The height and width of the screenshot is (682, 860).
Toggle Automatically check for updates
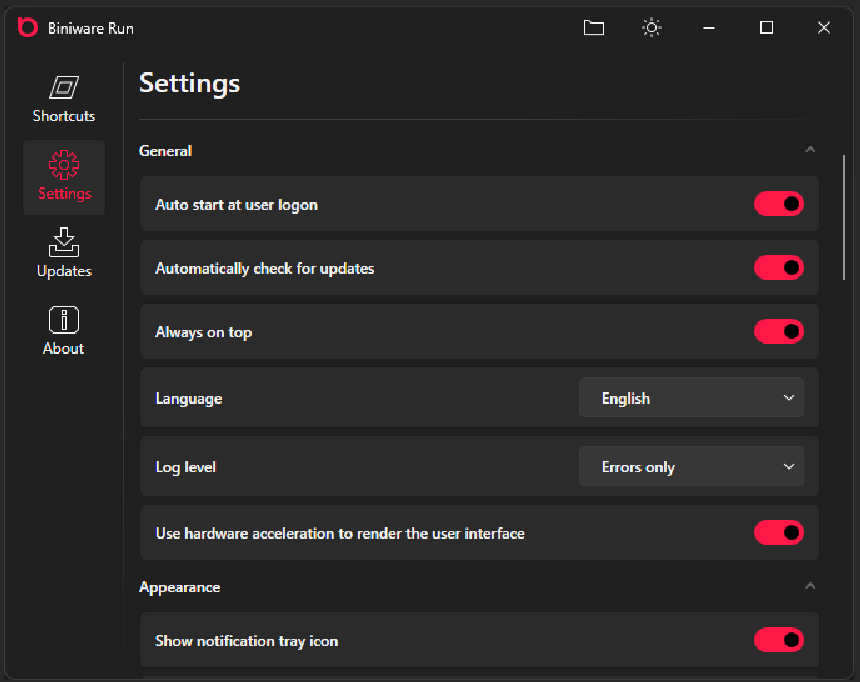(778, 268)
